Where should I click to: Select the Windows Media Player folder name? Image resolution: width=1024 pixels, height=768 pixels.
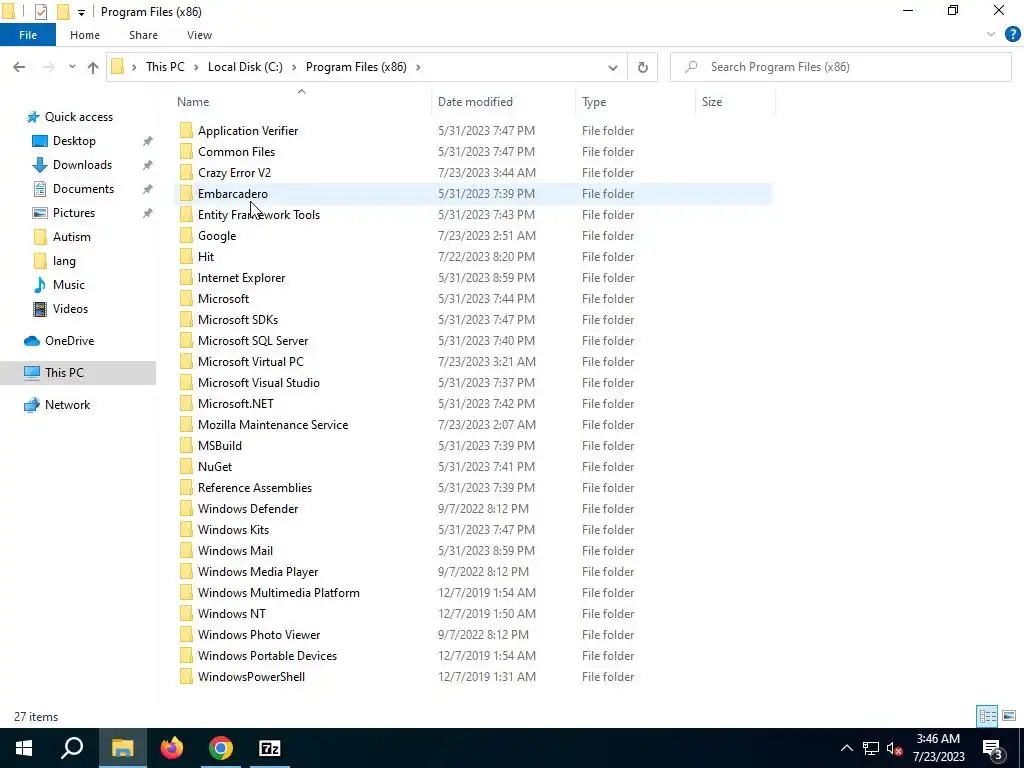[x=258, y=571]
